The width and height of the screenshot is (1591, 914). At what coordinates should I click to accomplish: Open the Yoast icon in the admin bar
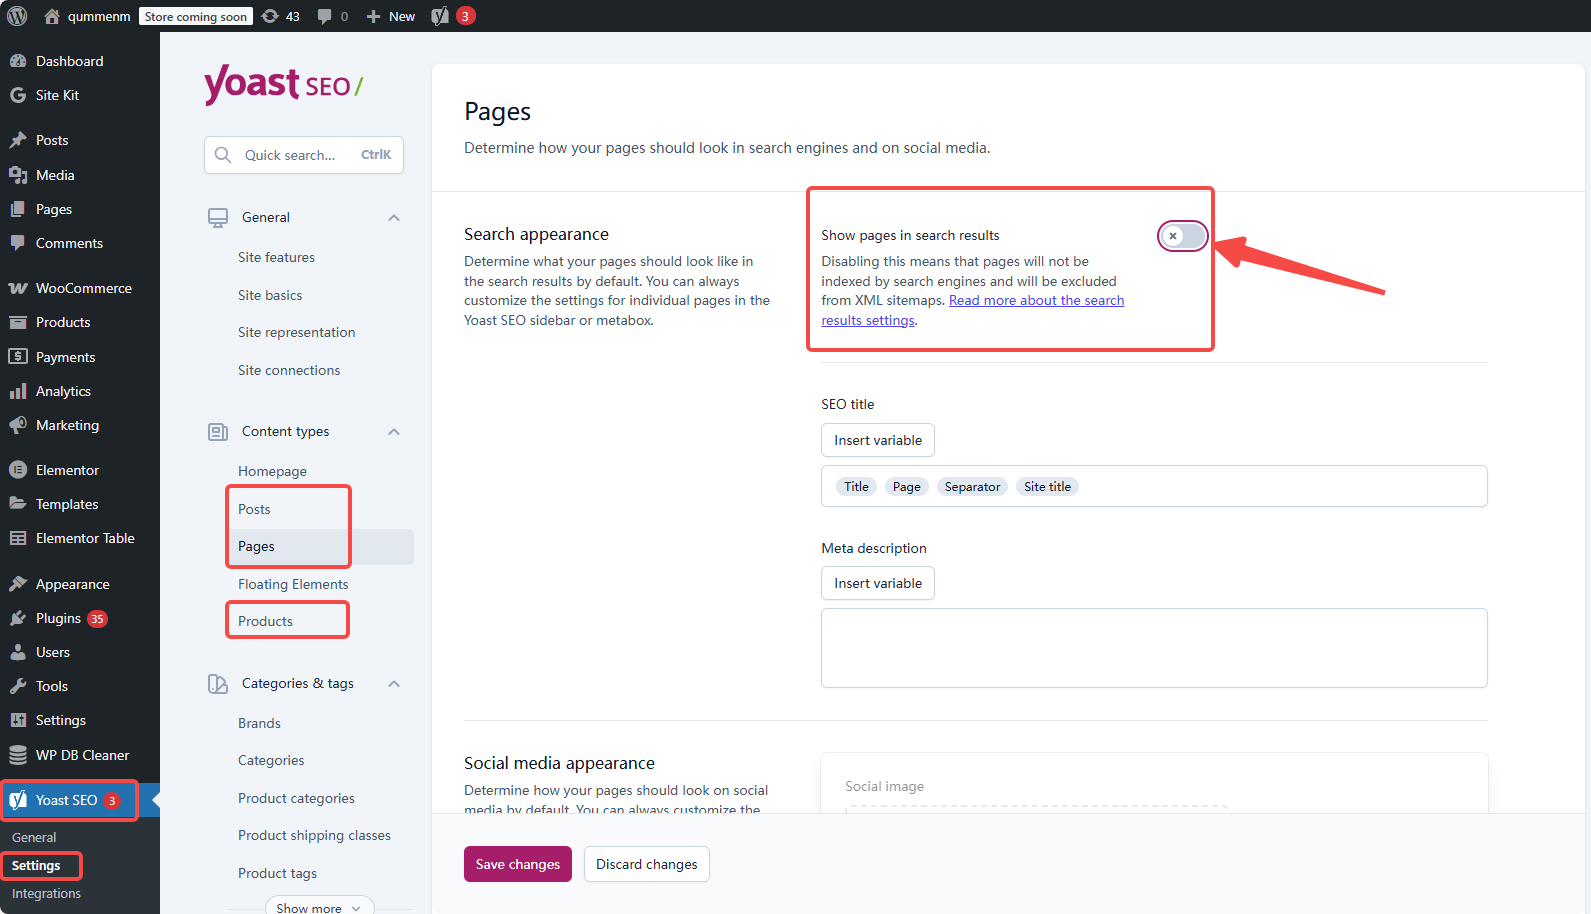(x=440, y=16)
